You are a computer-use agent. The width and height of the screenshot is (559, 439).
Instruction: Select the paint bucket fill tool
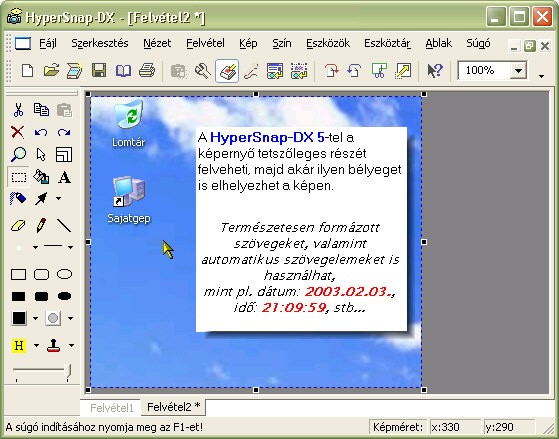pos(41,177)
